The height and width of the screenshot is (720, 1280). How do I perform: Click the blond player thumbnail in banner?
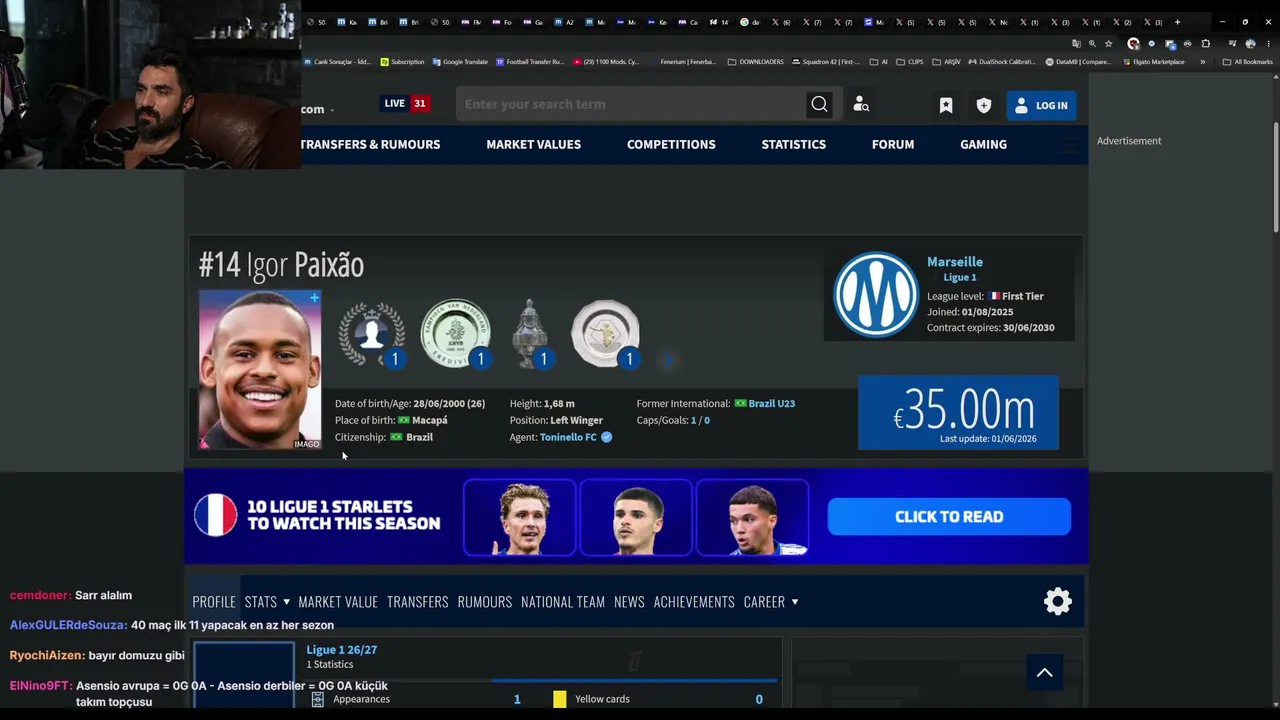pyautogui.click(x=520, y=517)
